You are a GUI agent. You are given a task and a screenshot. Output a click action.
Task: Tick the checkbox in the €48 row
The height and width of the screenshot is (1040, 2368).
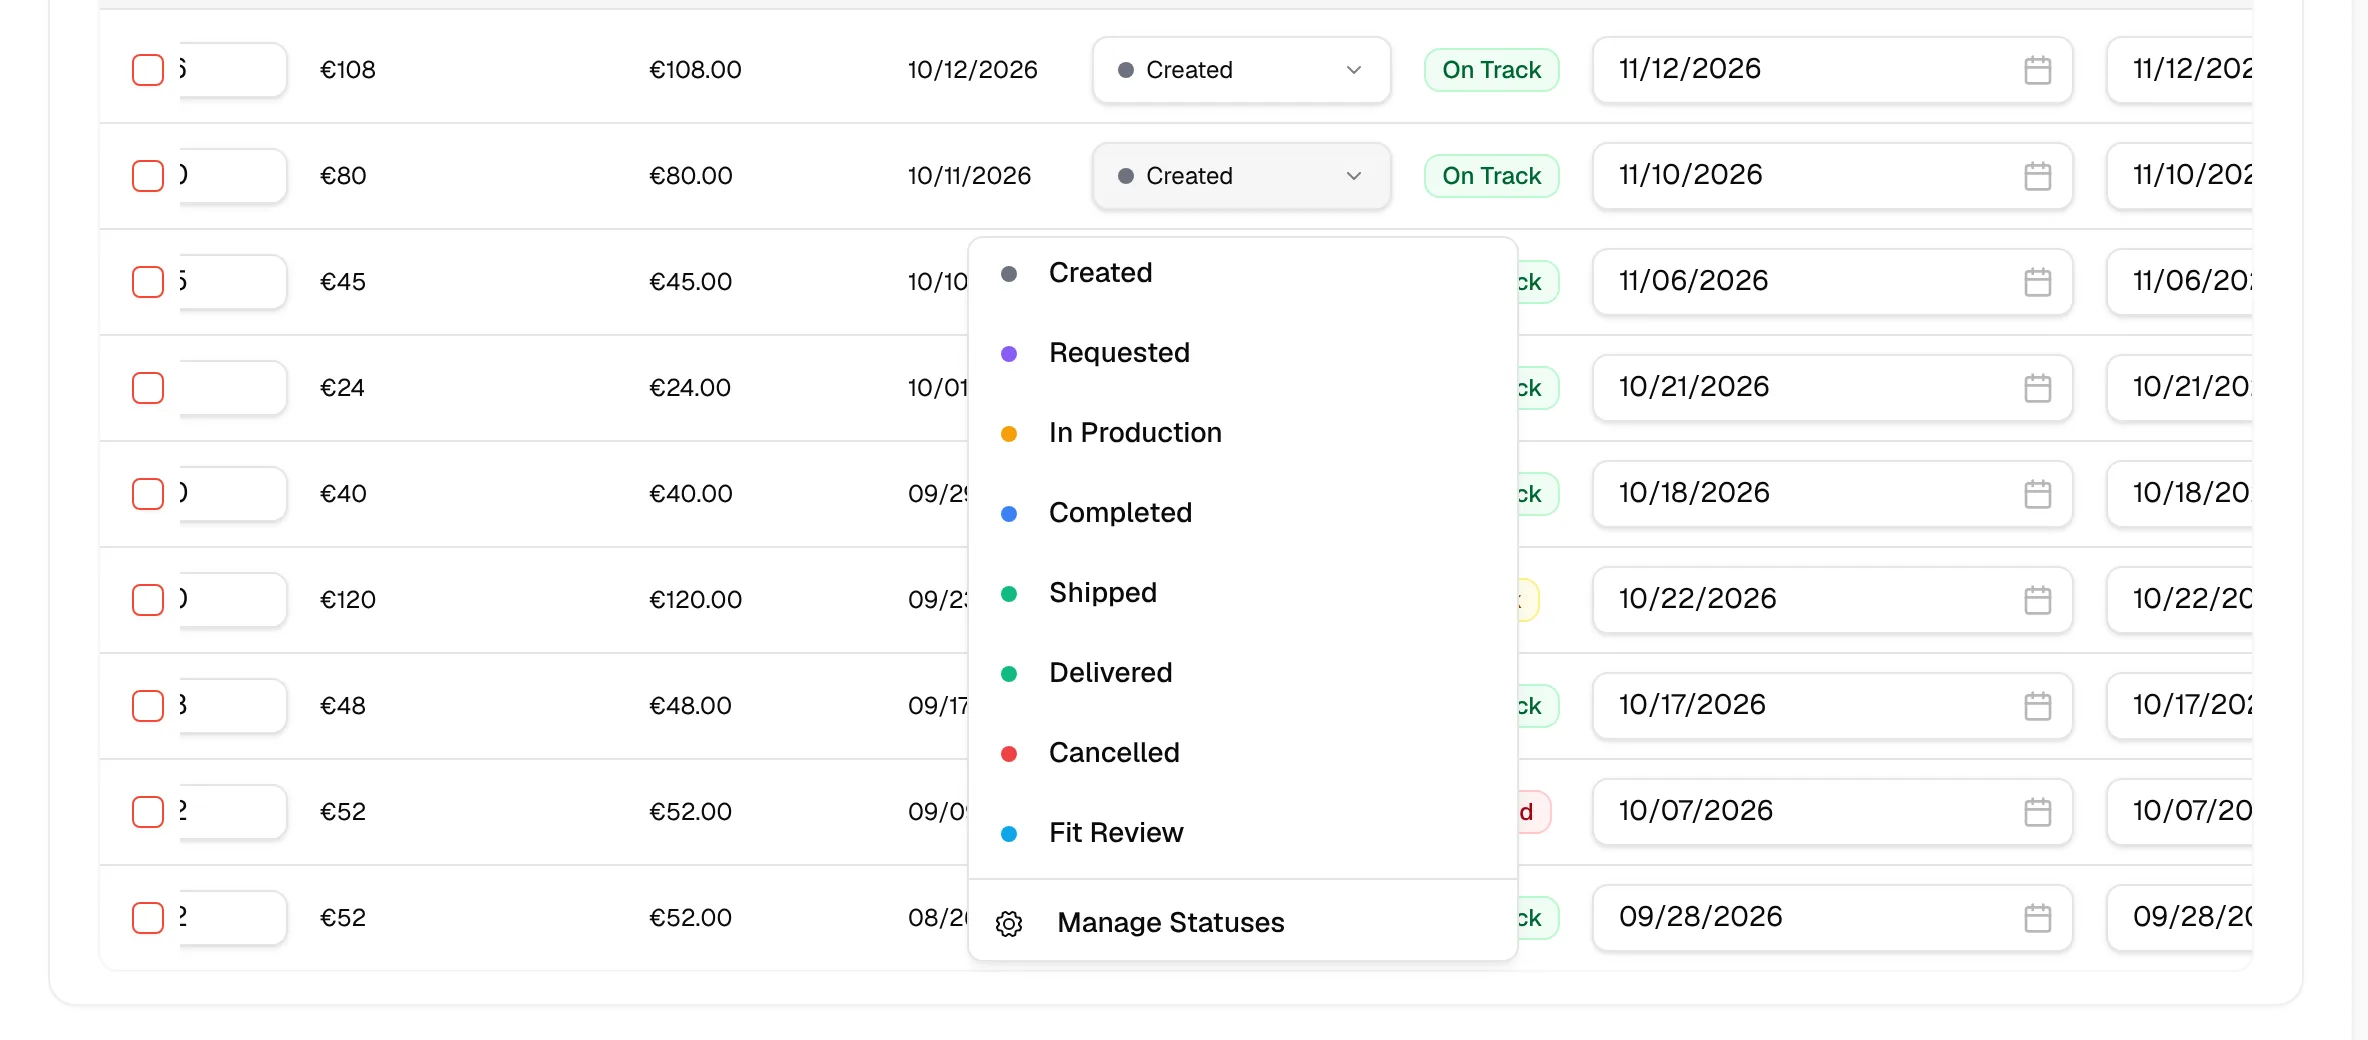pyautogui.click(x=148, y=706)
